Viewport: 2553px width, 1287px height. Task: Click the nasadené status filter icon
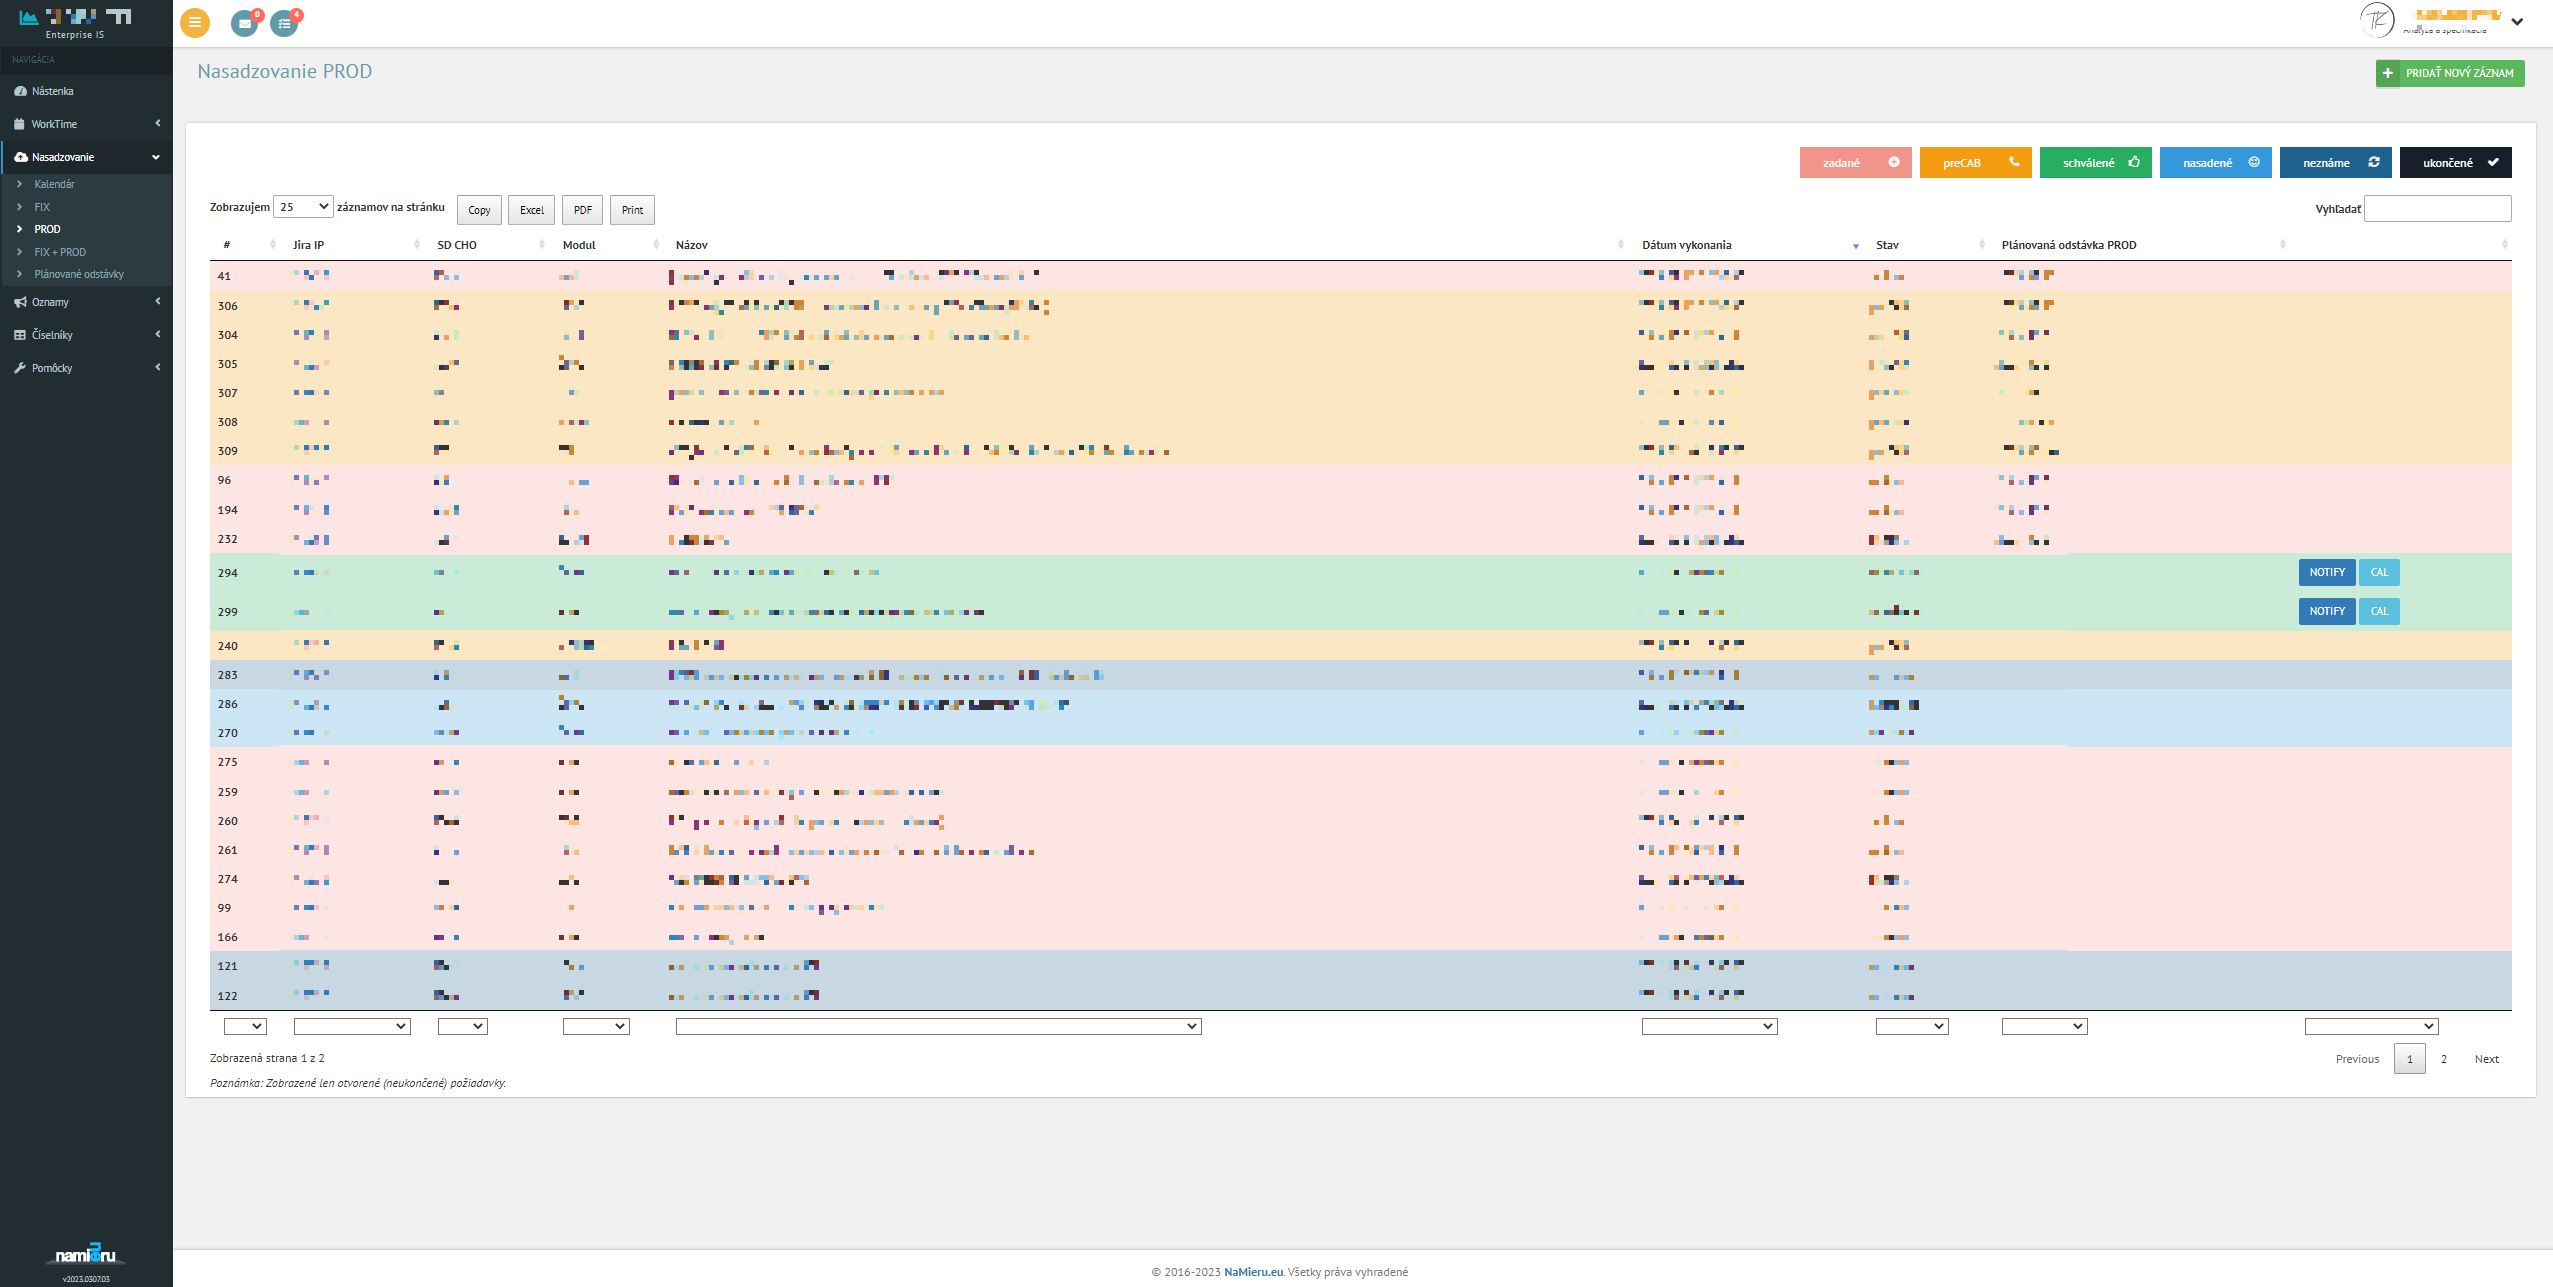pyautogui.click(x=2253, y=161)
